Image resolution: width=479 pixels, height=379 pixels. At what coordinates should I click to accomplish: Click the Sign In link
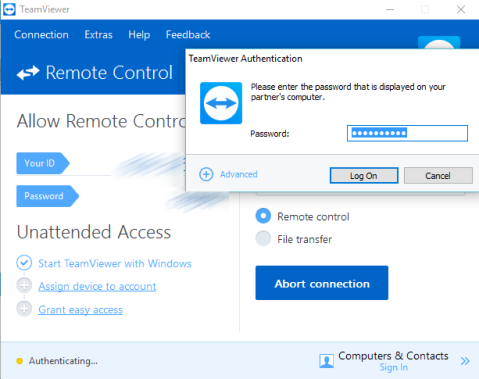(394, 367)
